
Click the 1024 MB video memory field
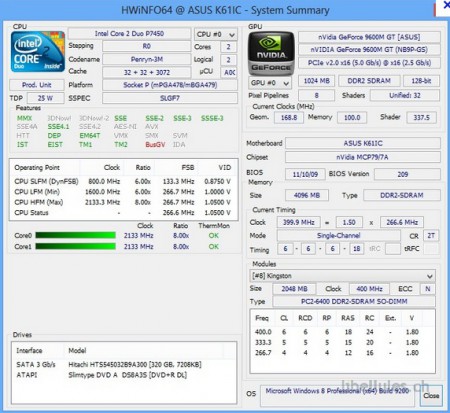[316, 81]
